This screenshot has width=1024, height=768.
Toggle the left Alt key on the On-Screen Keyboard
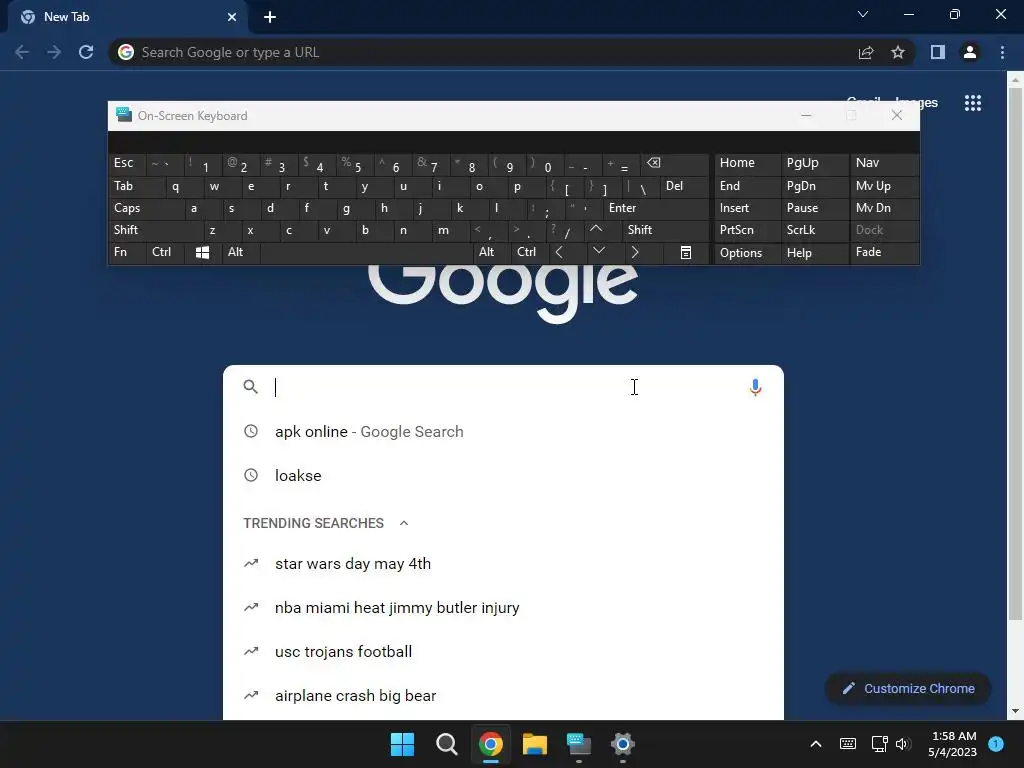tap(241, 252)
